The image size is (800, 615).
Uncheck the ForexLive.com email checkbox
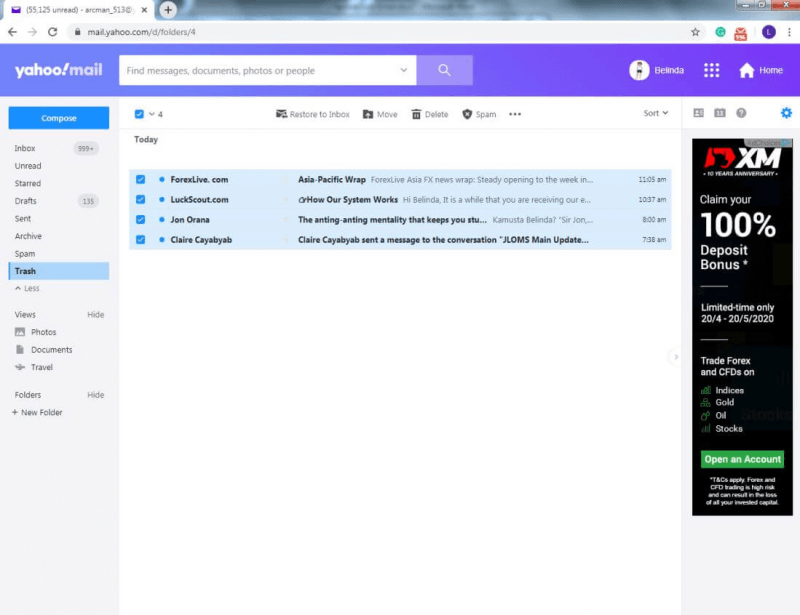click(140, 179)
